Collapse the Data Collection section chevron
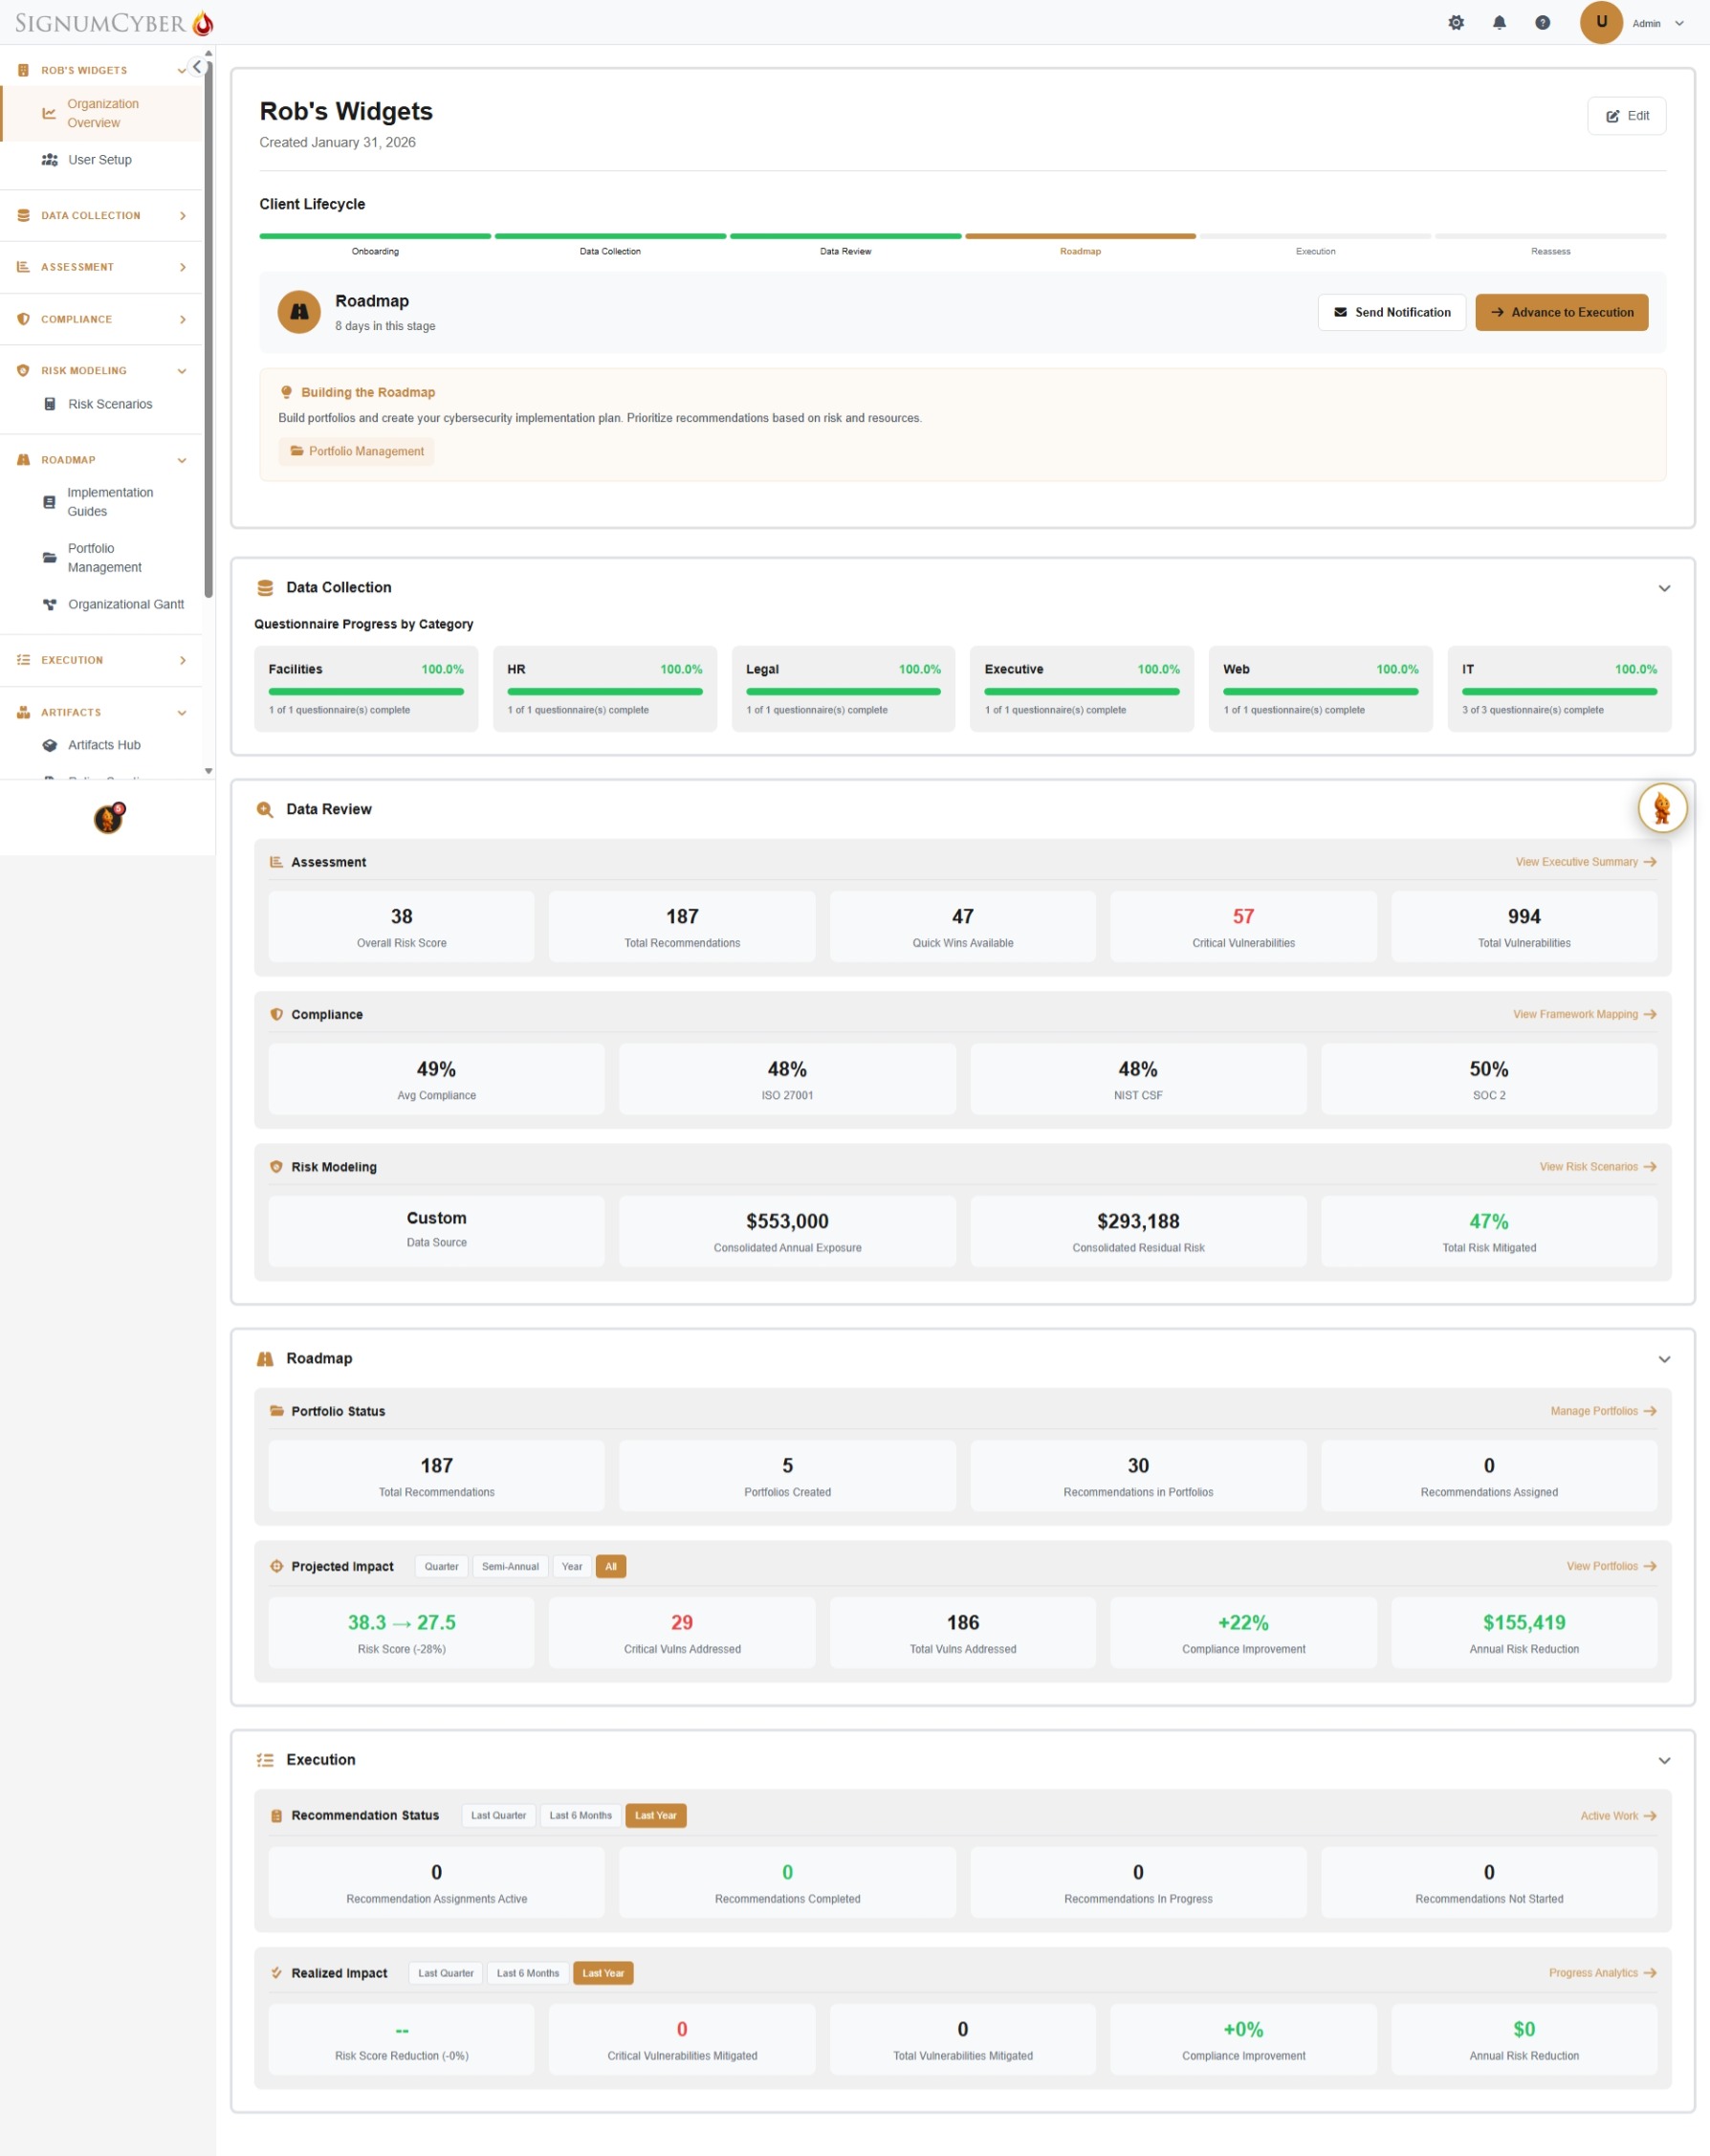The height and width of the screenshot is (2156, 1710). [1664, 588]
